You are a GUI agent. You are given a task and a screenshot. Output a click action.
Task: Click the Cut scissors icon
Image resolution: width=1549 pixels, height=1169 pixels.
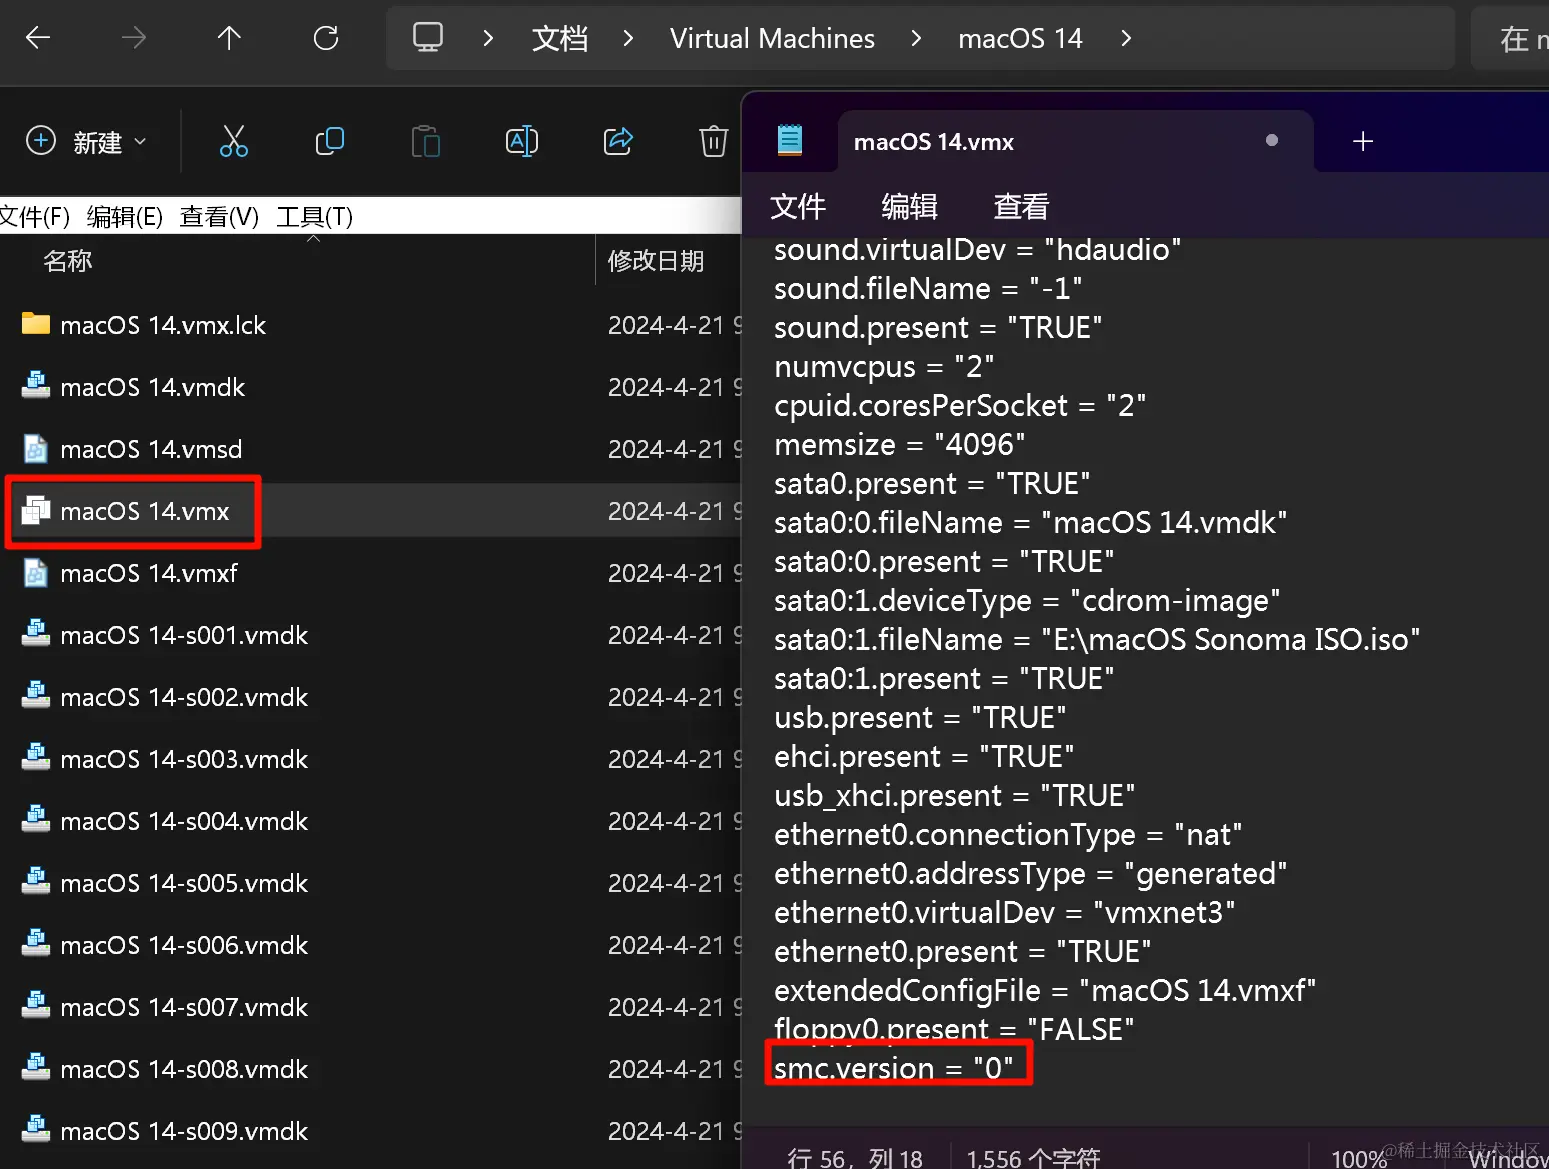(233, 142)
